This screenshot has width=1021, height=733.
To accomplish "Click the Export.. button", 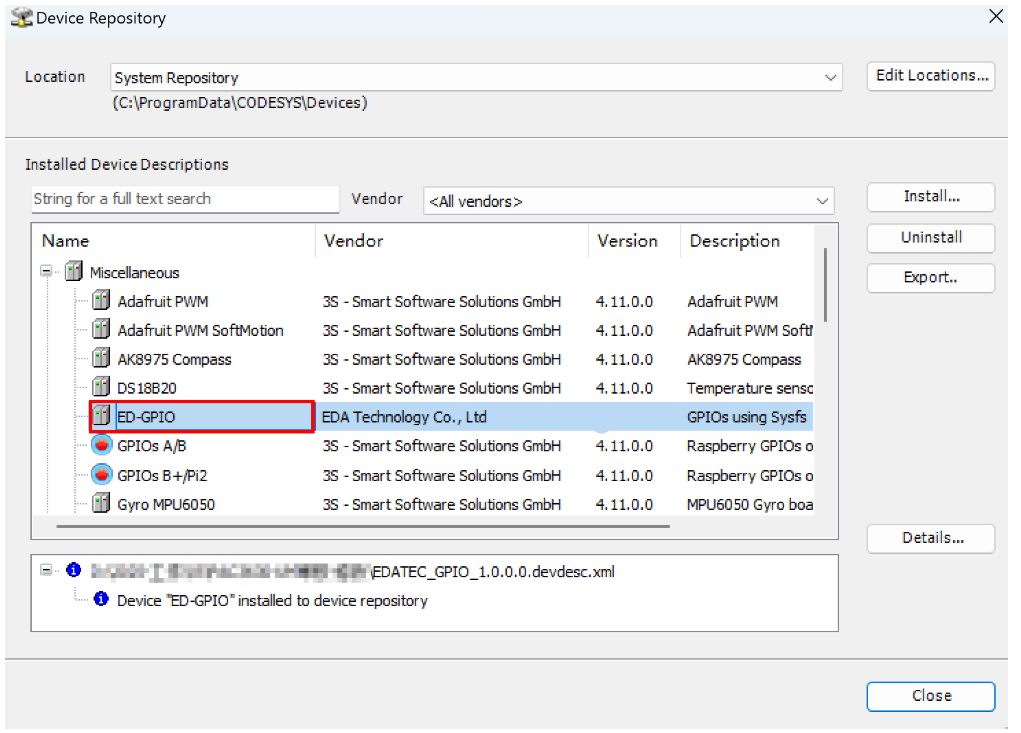I will pos(930,278).
